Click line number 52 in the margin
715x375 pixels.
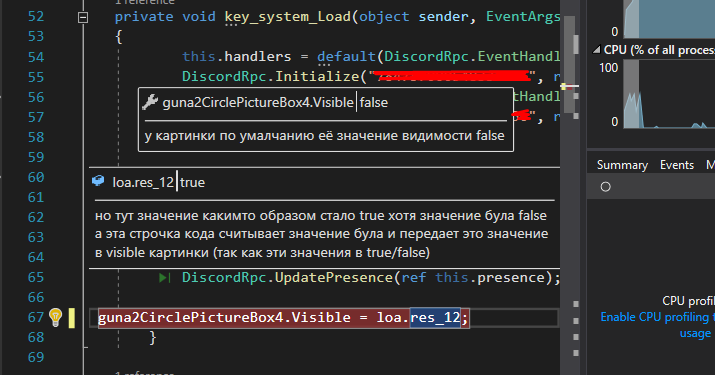click(36, 17)
